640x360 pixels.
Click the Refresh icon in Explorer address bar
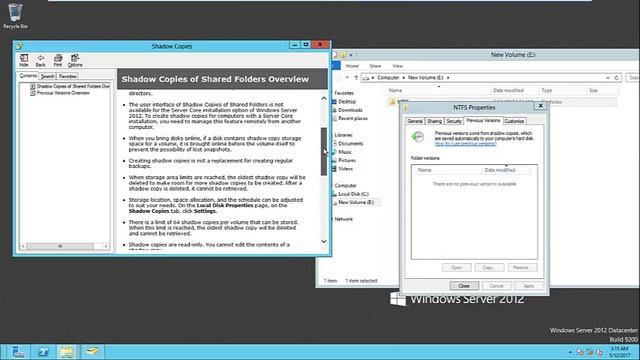(x=617, y=78)
